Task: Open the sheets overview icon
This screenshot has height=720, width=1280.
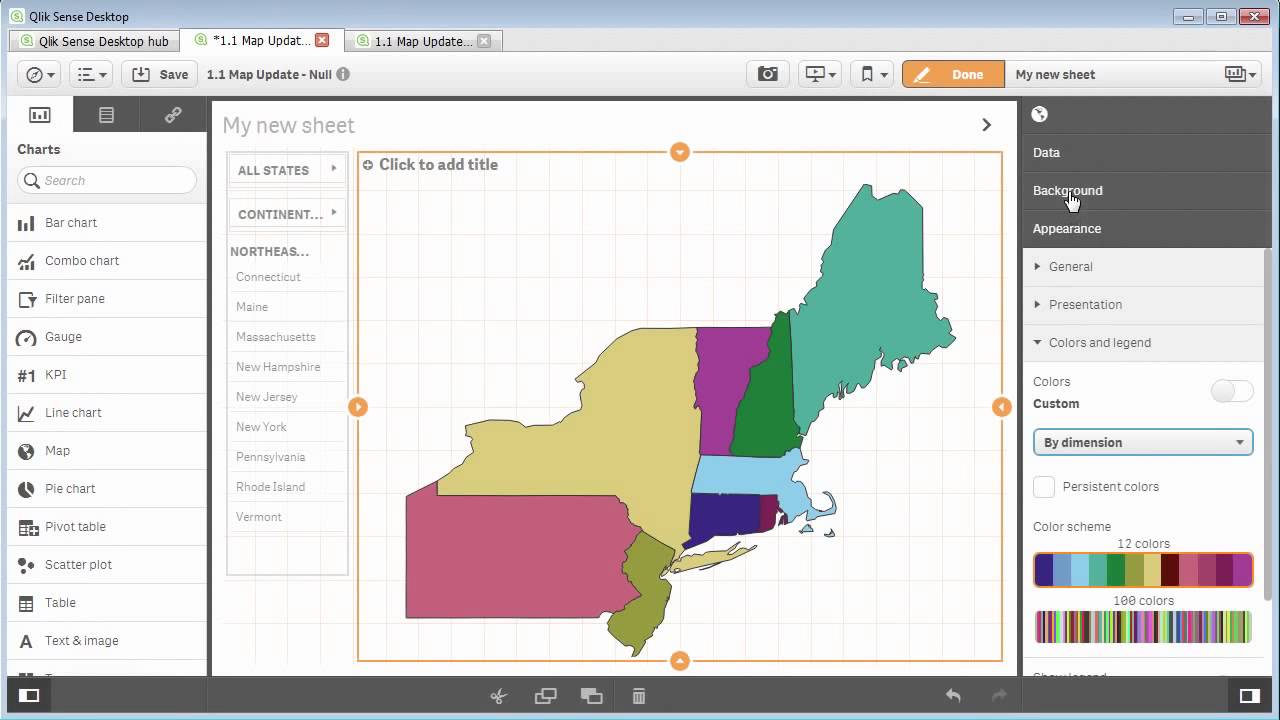Action: click(x=1240, y=74)
